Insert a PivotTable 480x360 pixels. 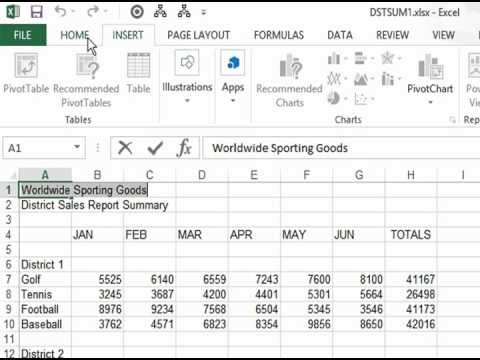pos(26,73)
